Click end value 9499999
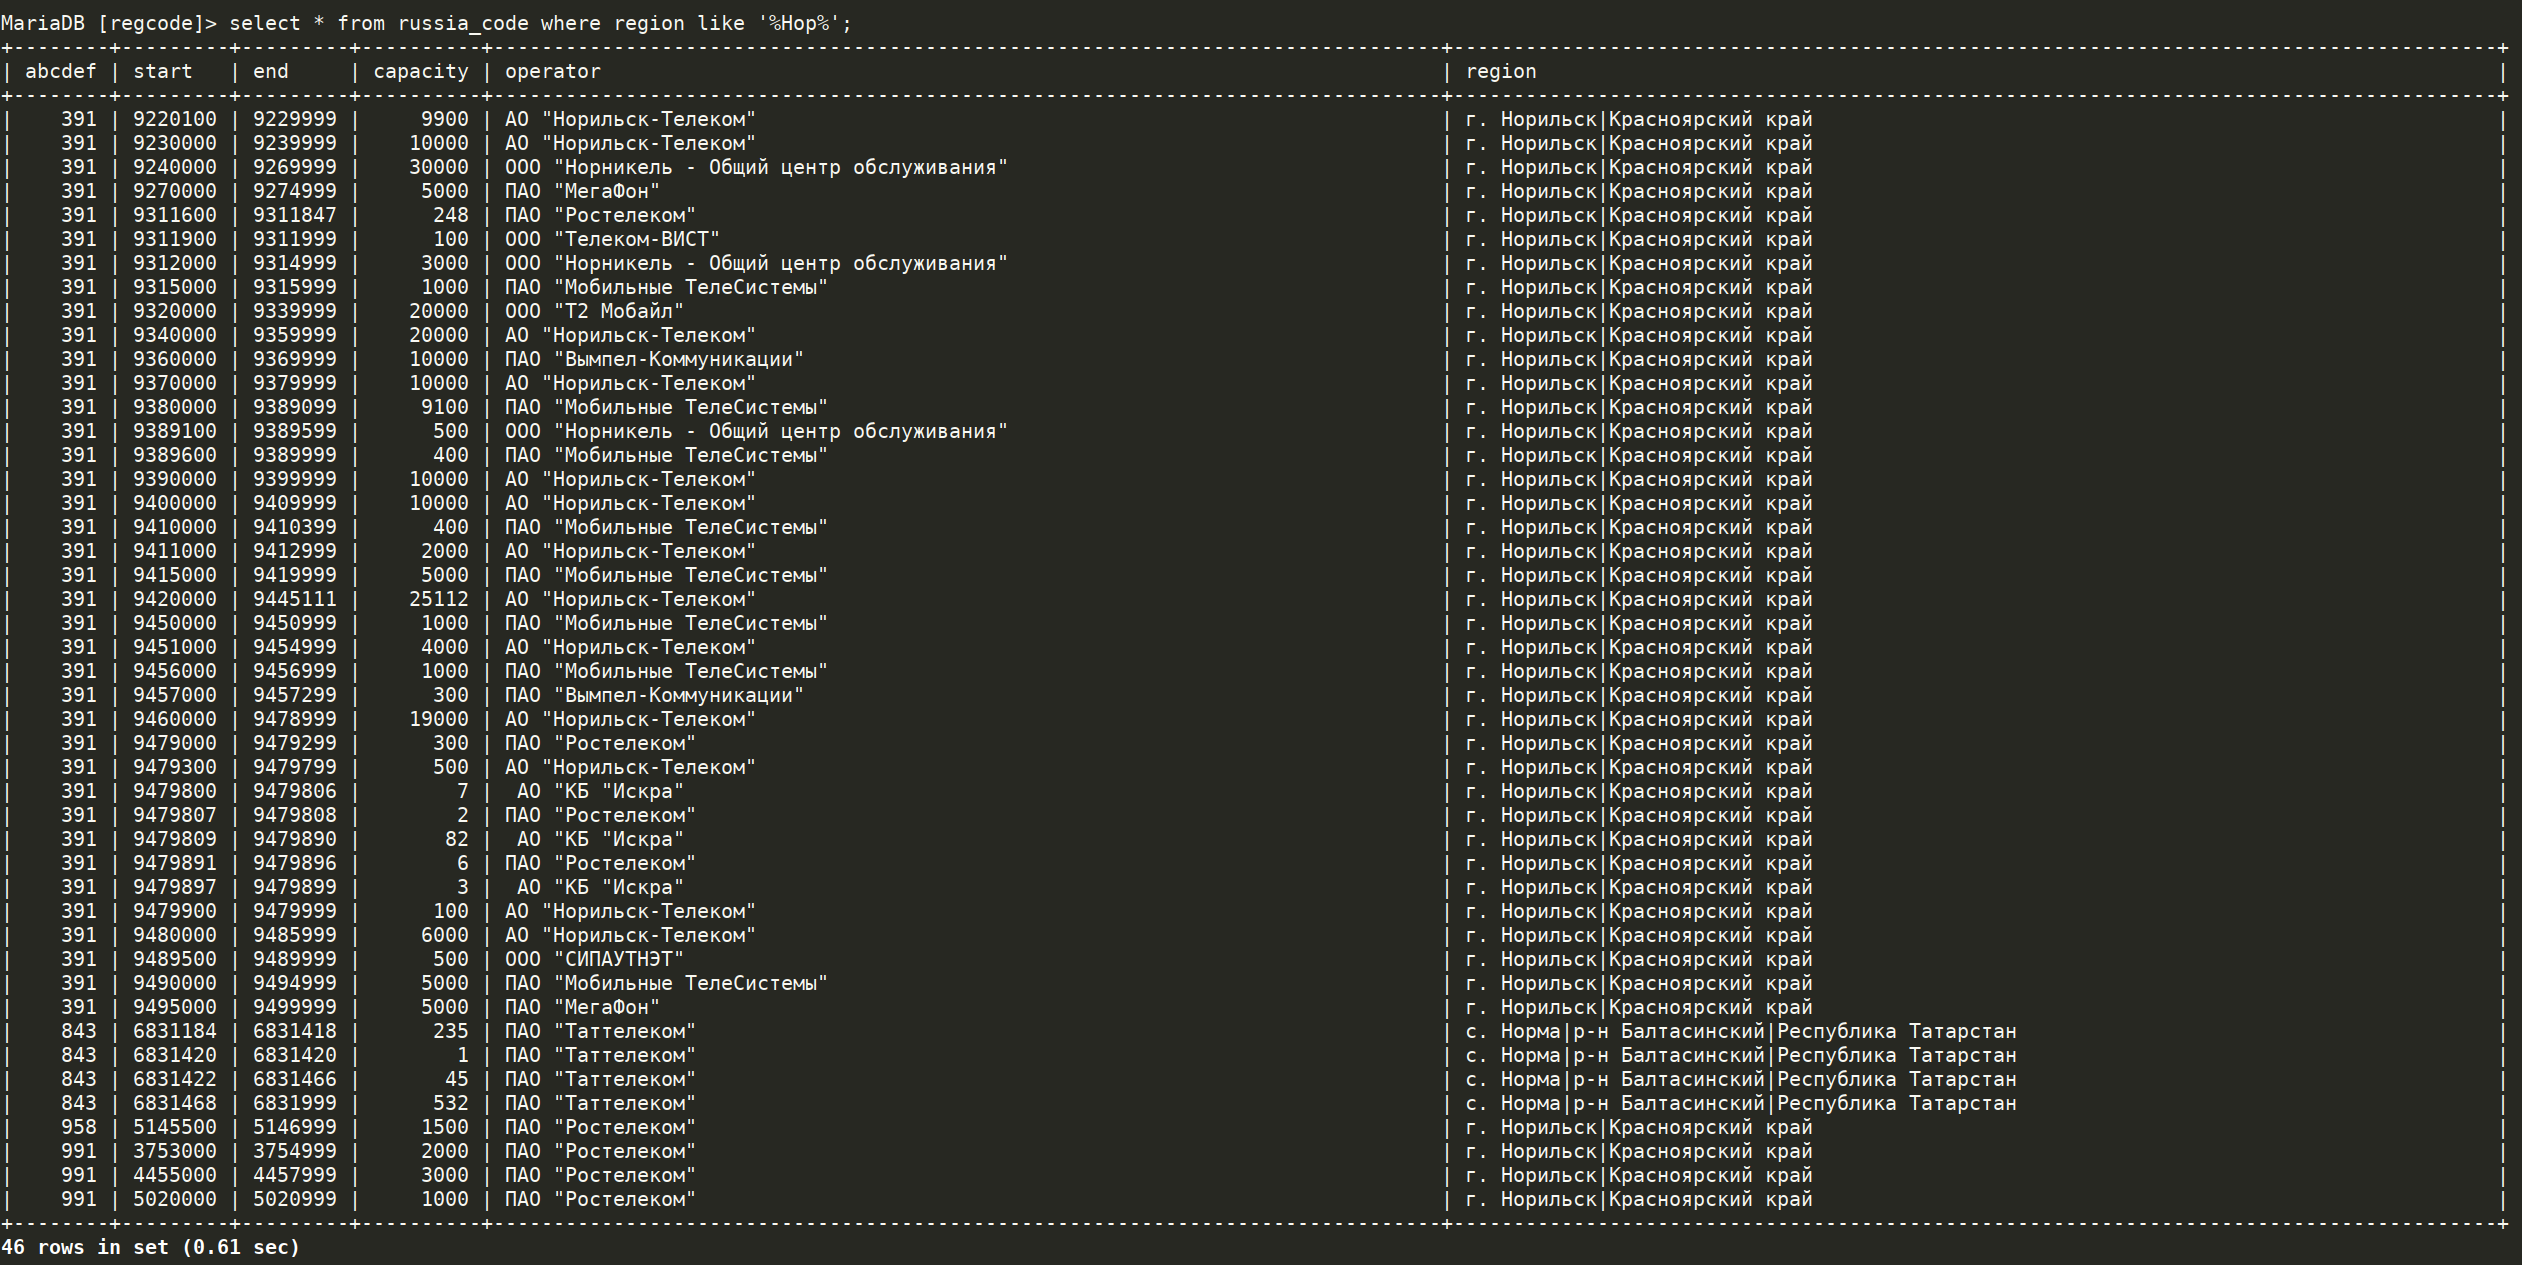 click(x=295, y=1007)
